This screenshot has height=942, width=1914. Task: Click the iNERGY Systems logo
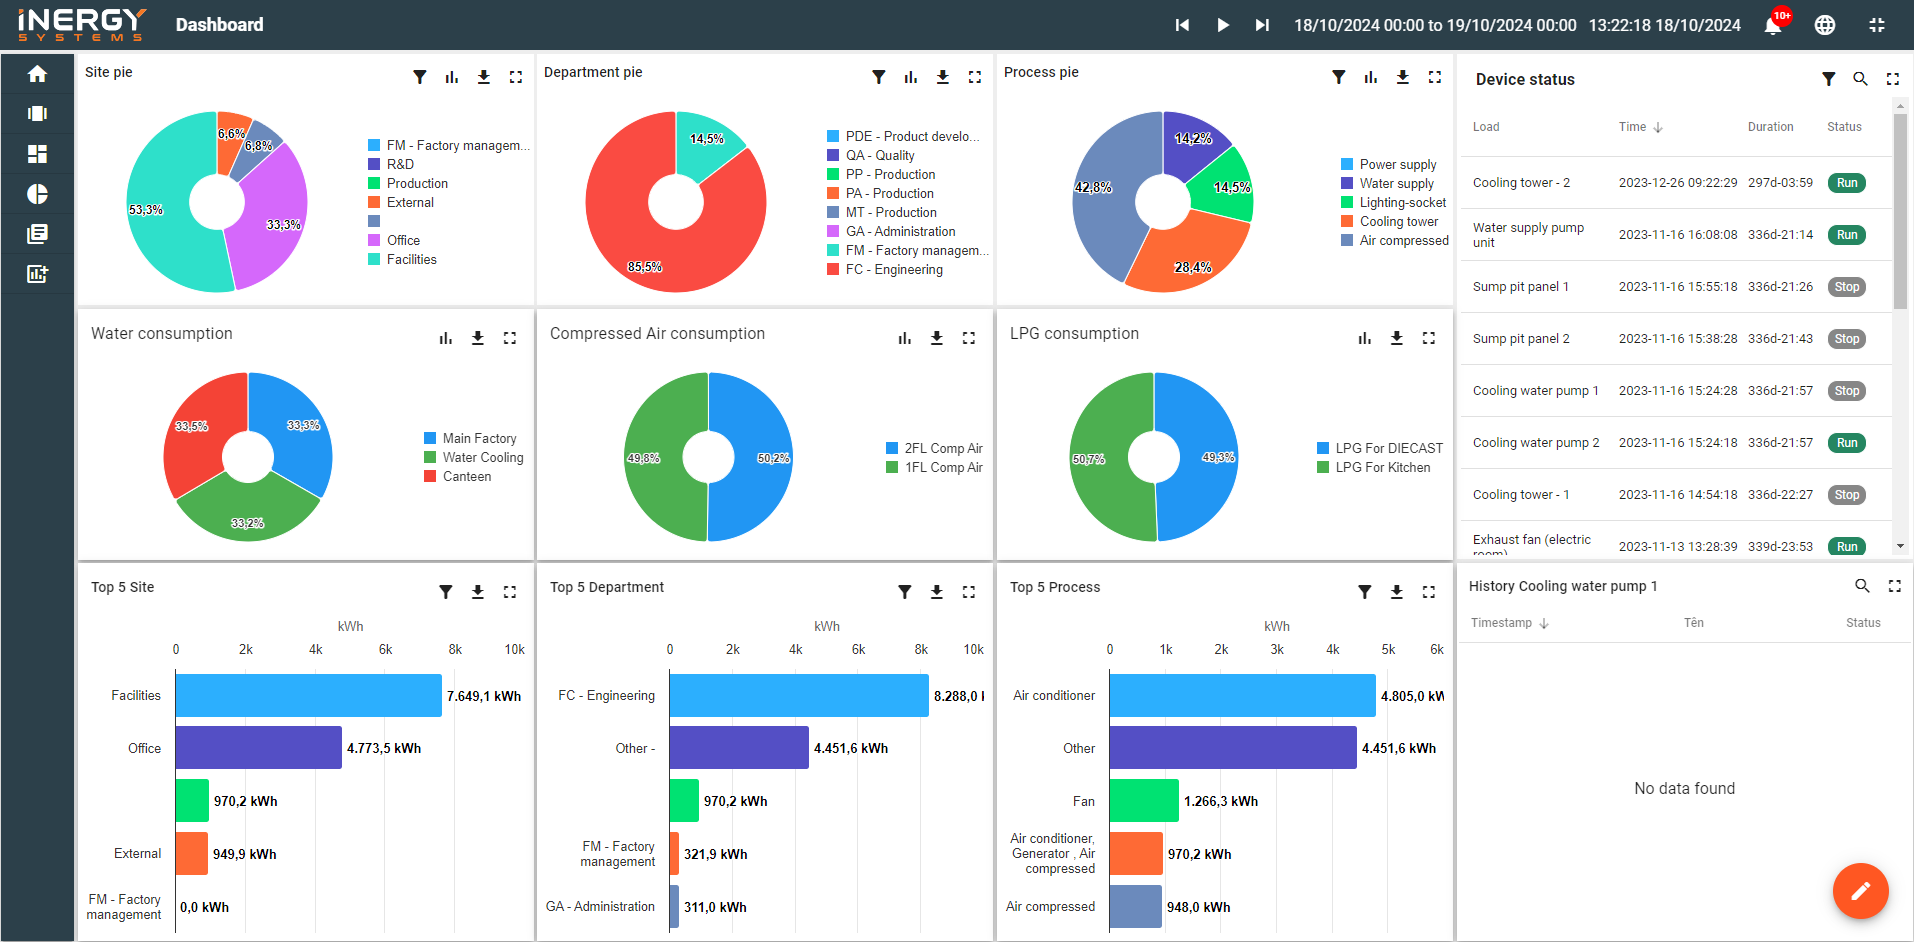(82, 25)
